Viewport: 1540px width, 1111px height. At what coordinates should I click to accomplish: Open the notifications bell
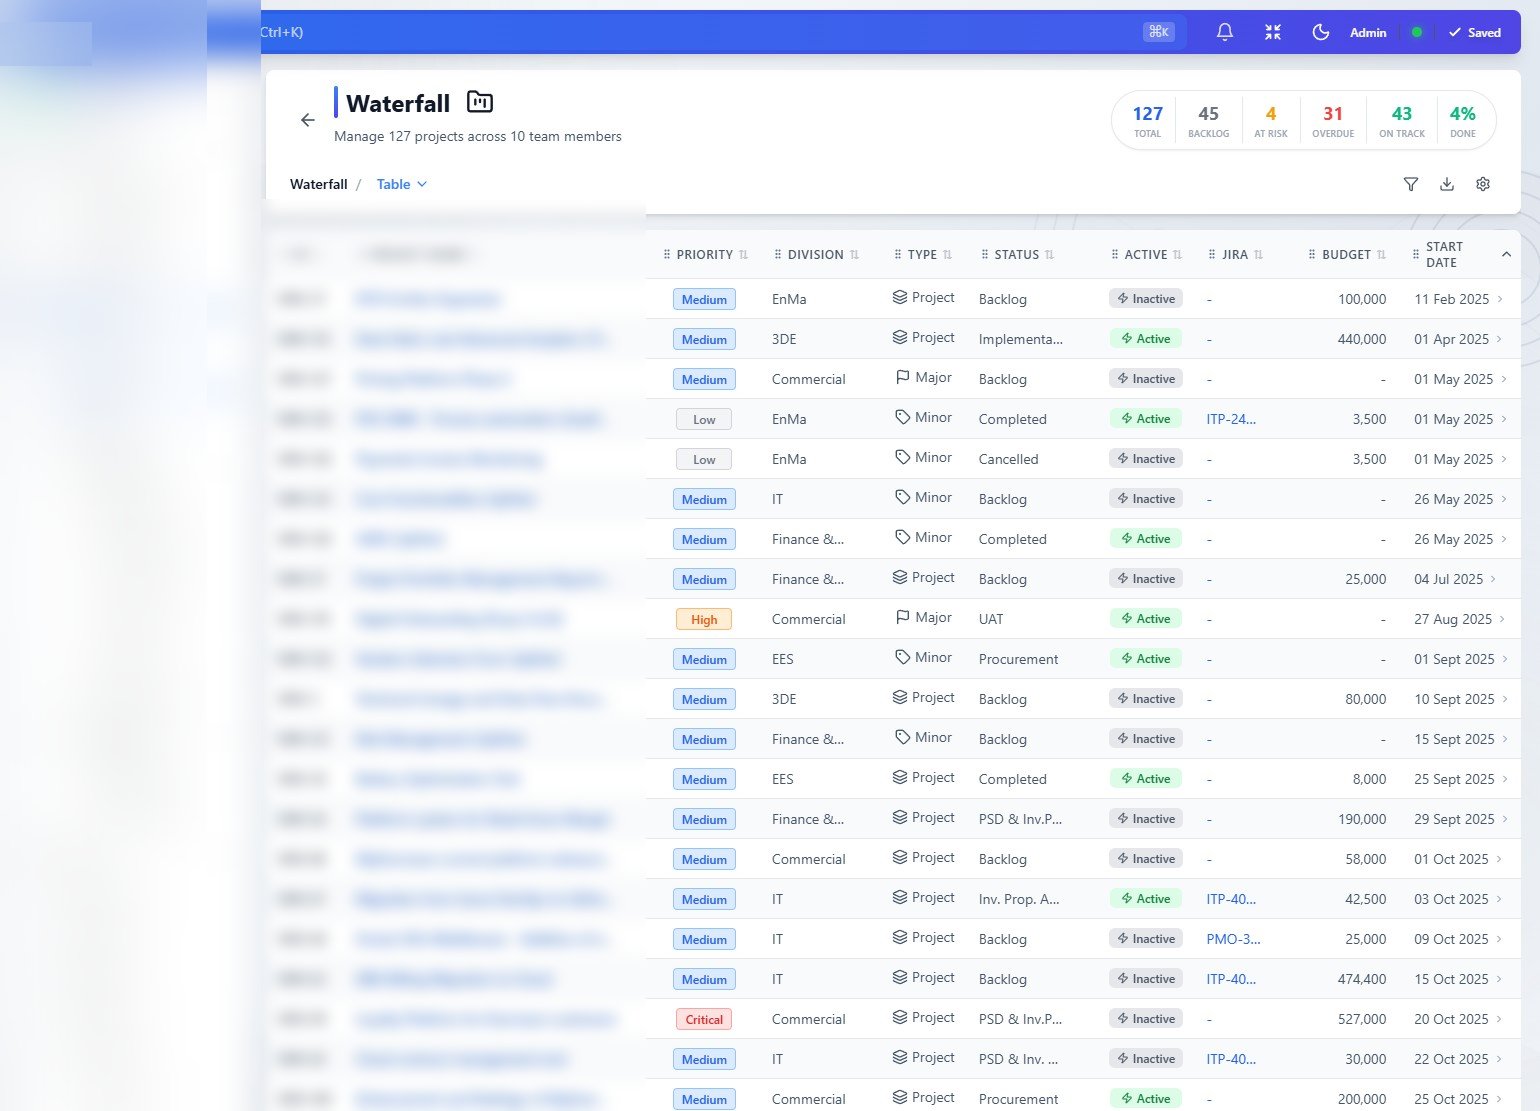(1224, 31)
